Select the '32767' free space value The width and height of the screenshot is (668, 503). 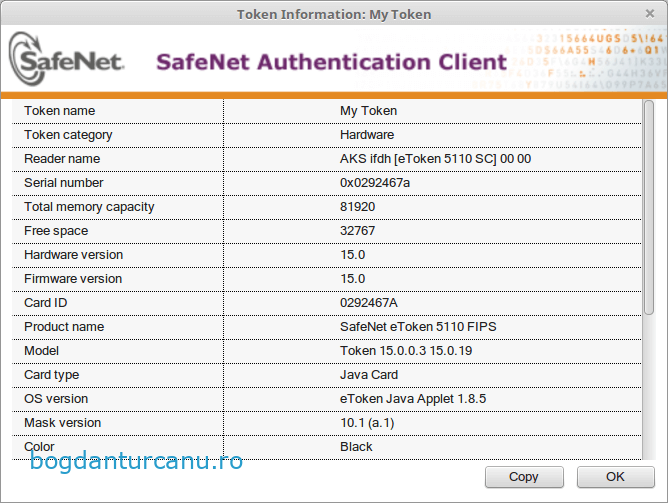[x=357, y=231]
